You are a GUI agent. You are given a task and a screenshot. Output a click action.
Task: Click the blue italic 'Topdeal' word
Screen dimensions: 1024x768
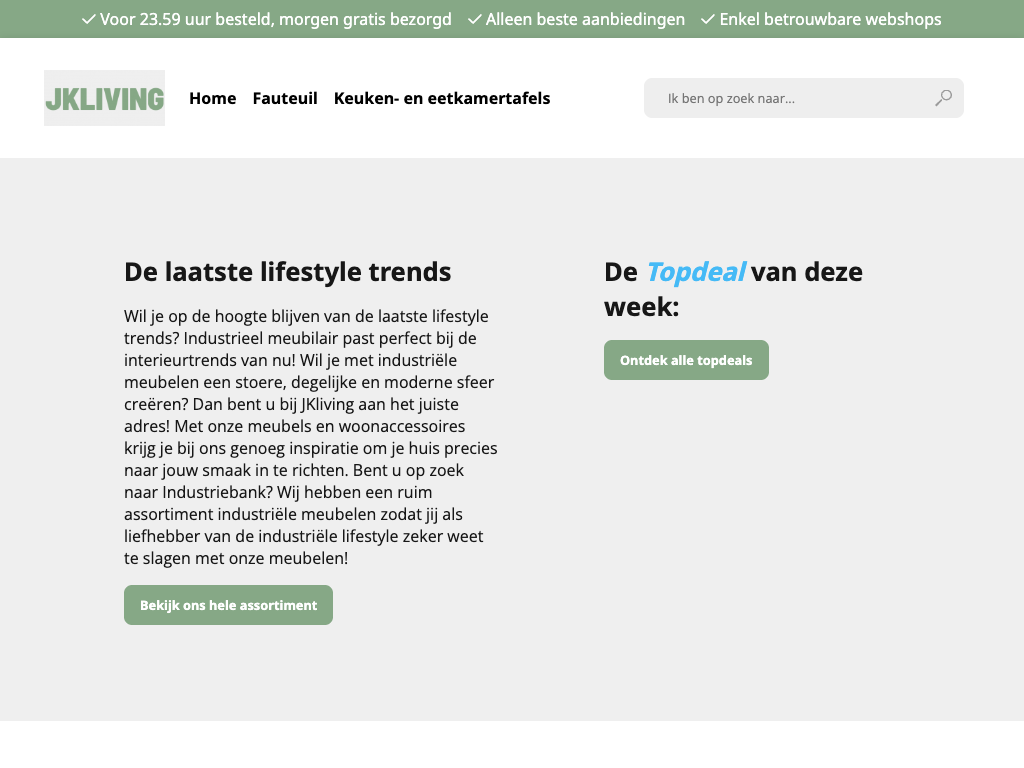click(x=695, y=272)
